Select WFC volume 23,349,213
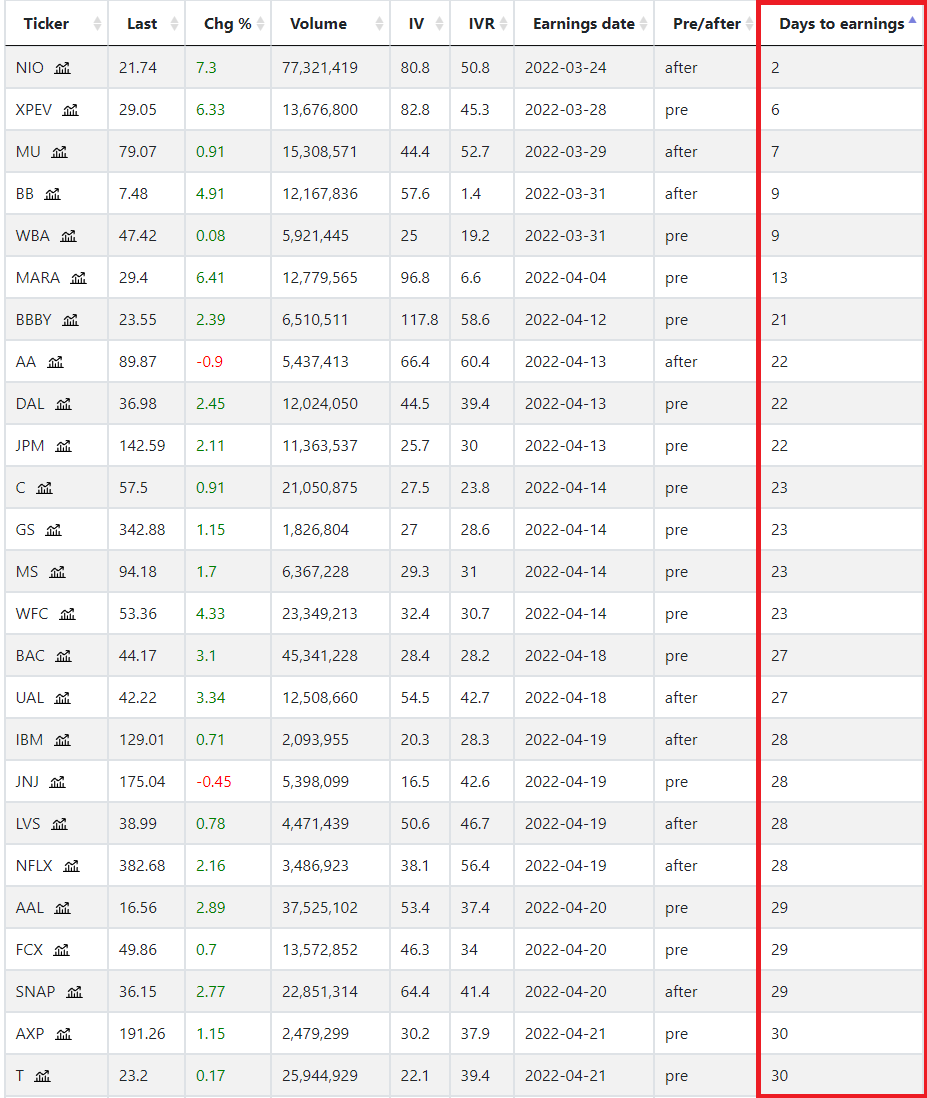Screen dimensions: 927x1098 tap(320, 614)
